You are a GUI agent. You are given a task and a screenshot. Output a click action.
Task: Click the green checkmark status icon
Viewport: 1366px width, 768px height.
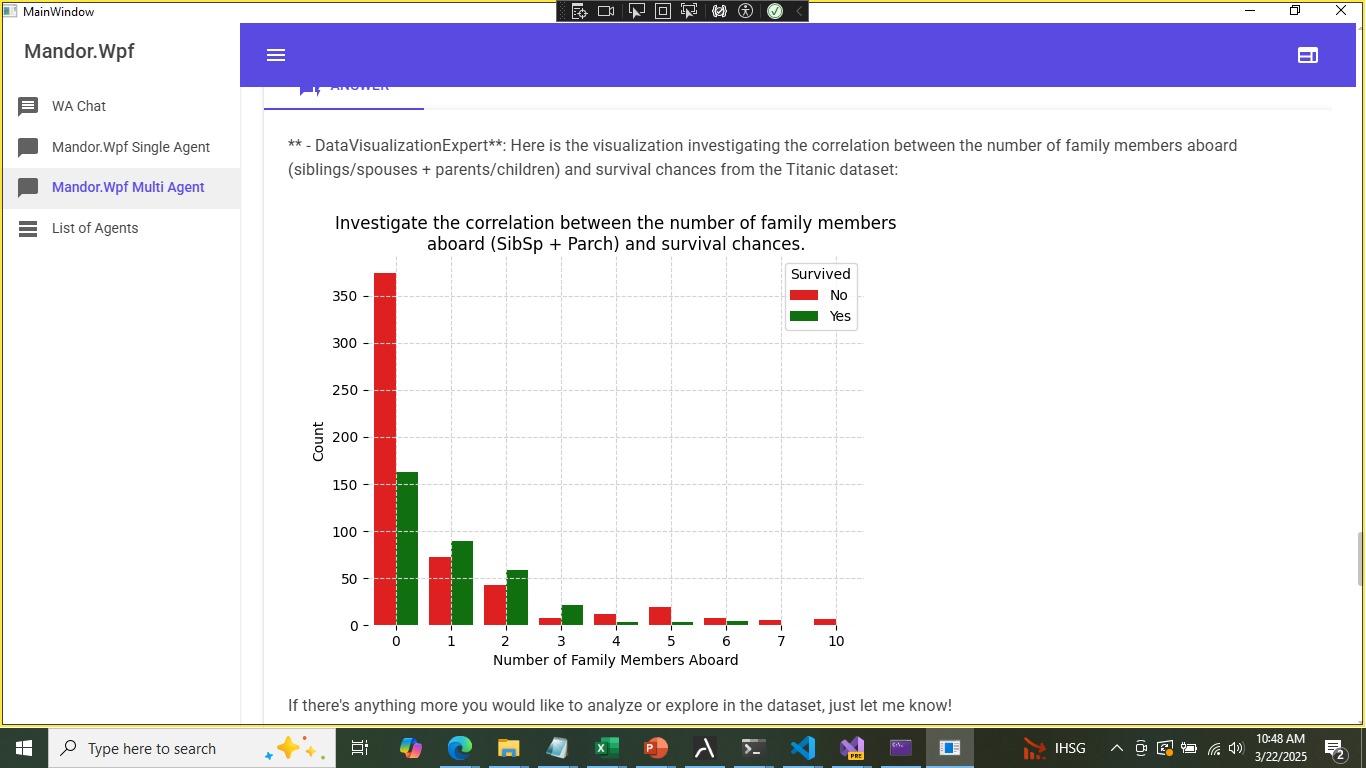pyautogui.click(x=774, y=11)
